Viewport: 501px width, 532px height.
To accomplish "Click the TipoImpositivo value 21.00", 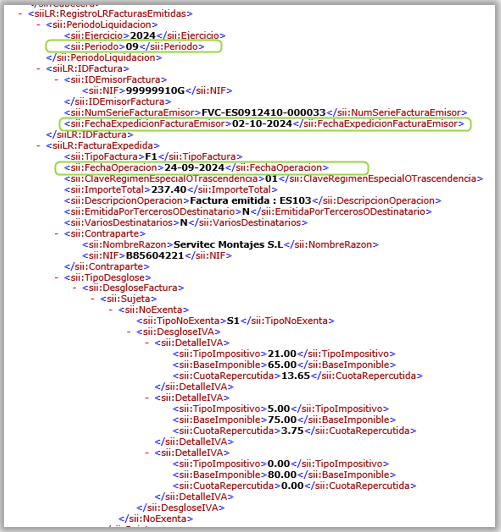I will (282, 354).
